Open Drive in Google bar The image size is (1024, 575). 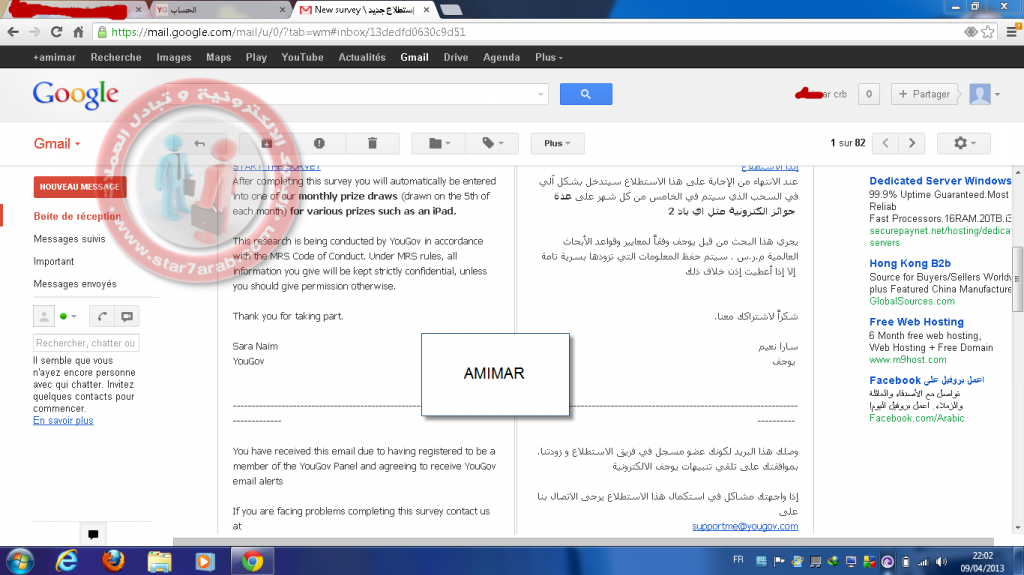(x=456, y=58)
